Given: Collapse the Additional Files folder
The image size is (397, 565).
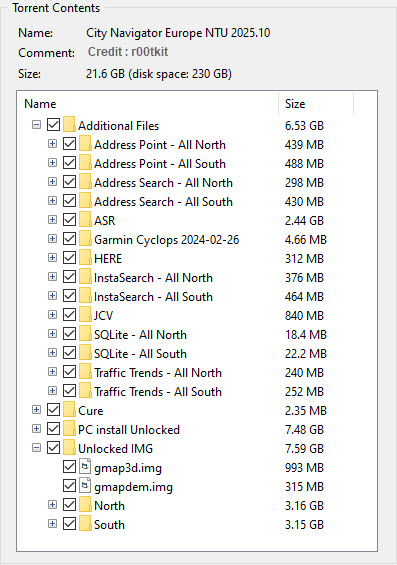Looking at the screenshot, I should [36, 125].
